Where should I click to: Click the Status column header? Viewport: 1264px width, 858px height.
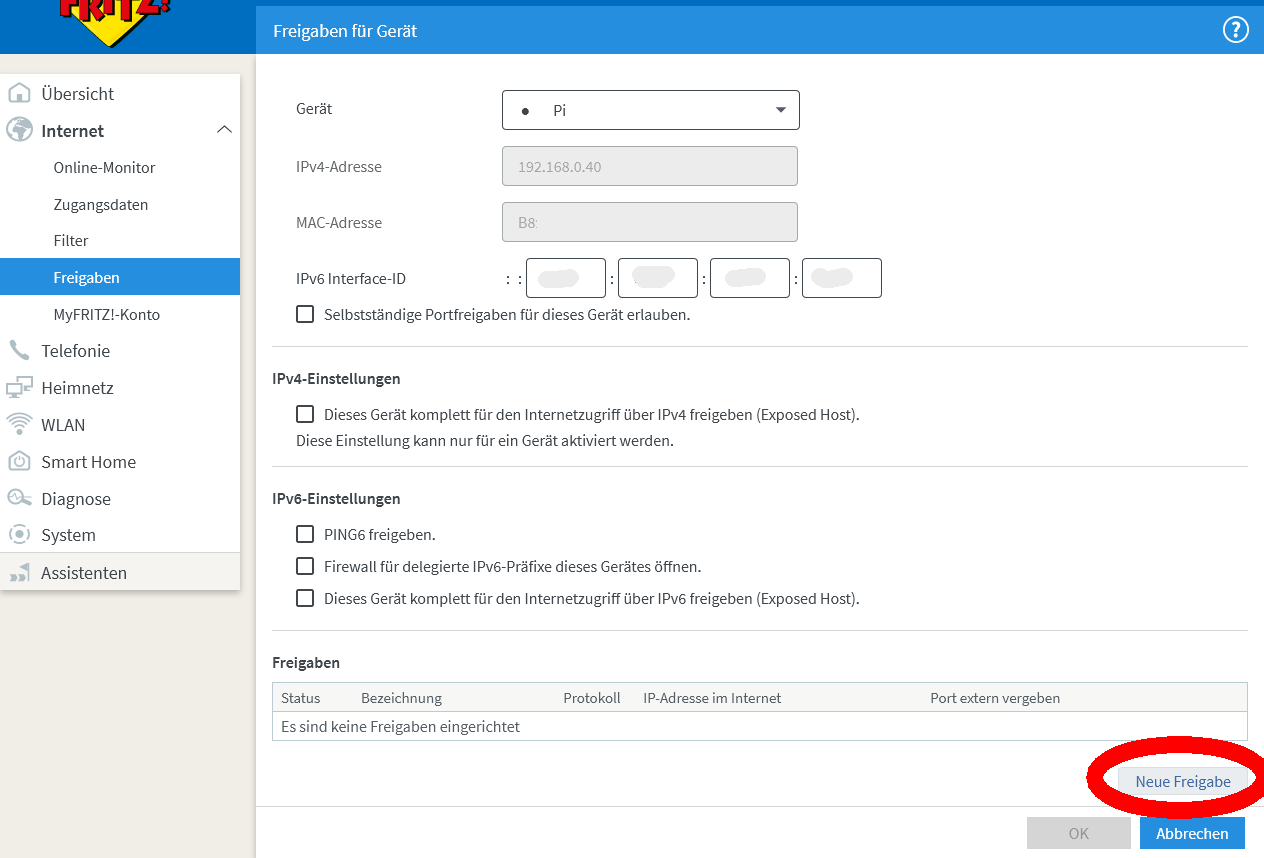pyautogui.click(x=300, y=698)
